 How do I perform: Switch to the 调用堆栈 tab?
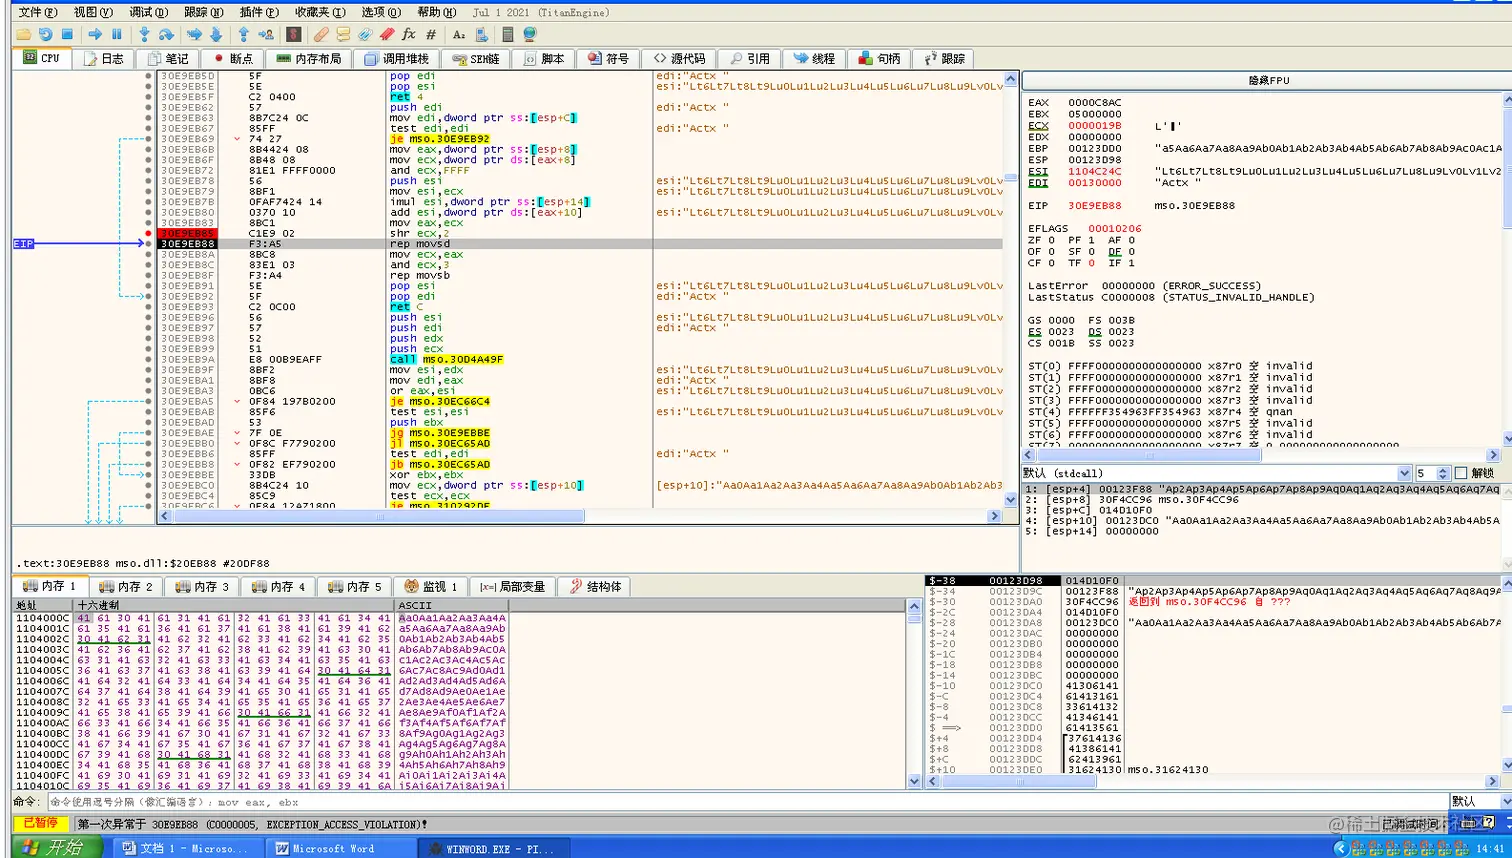[x=397, y=58]
